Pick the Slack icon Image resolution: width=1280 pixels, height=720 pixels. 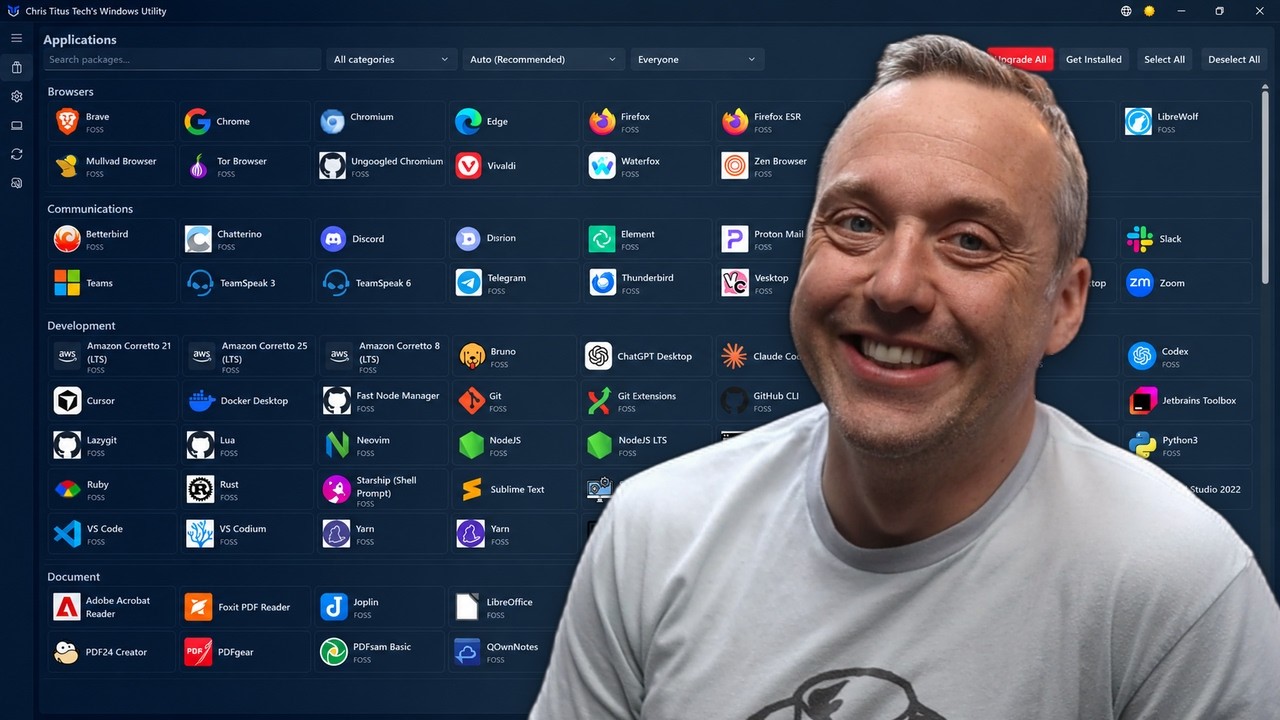1140,239
